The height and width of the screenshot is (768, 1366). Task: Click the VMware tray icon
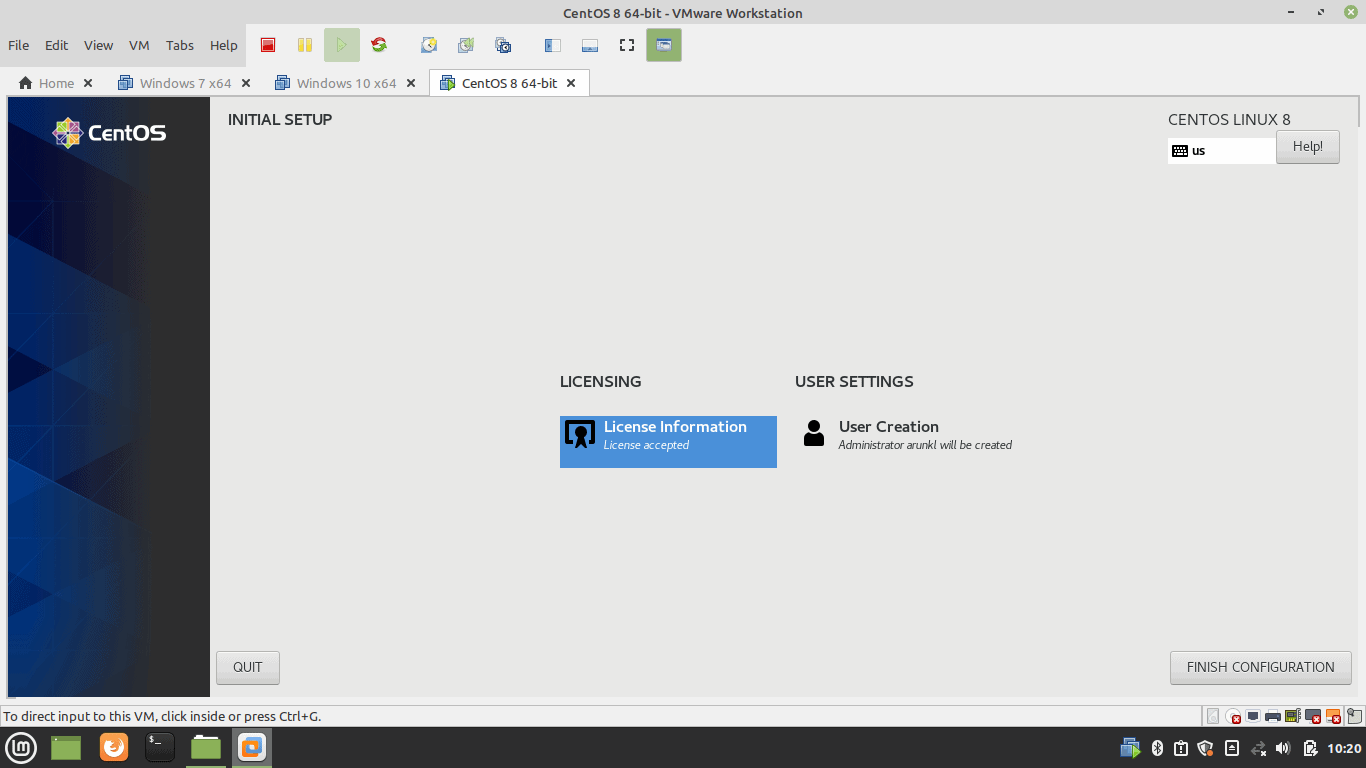(x=1131, y=748)
